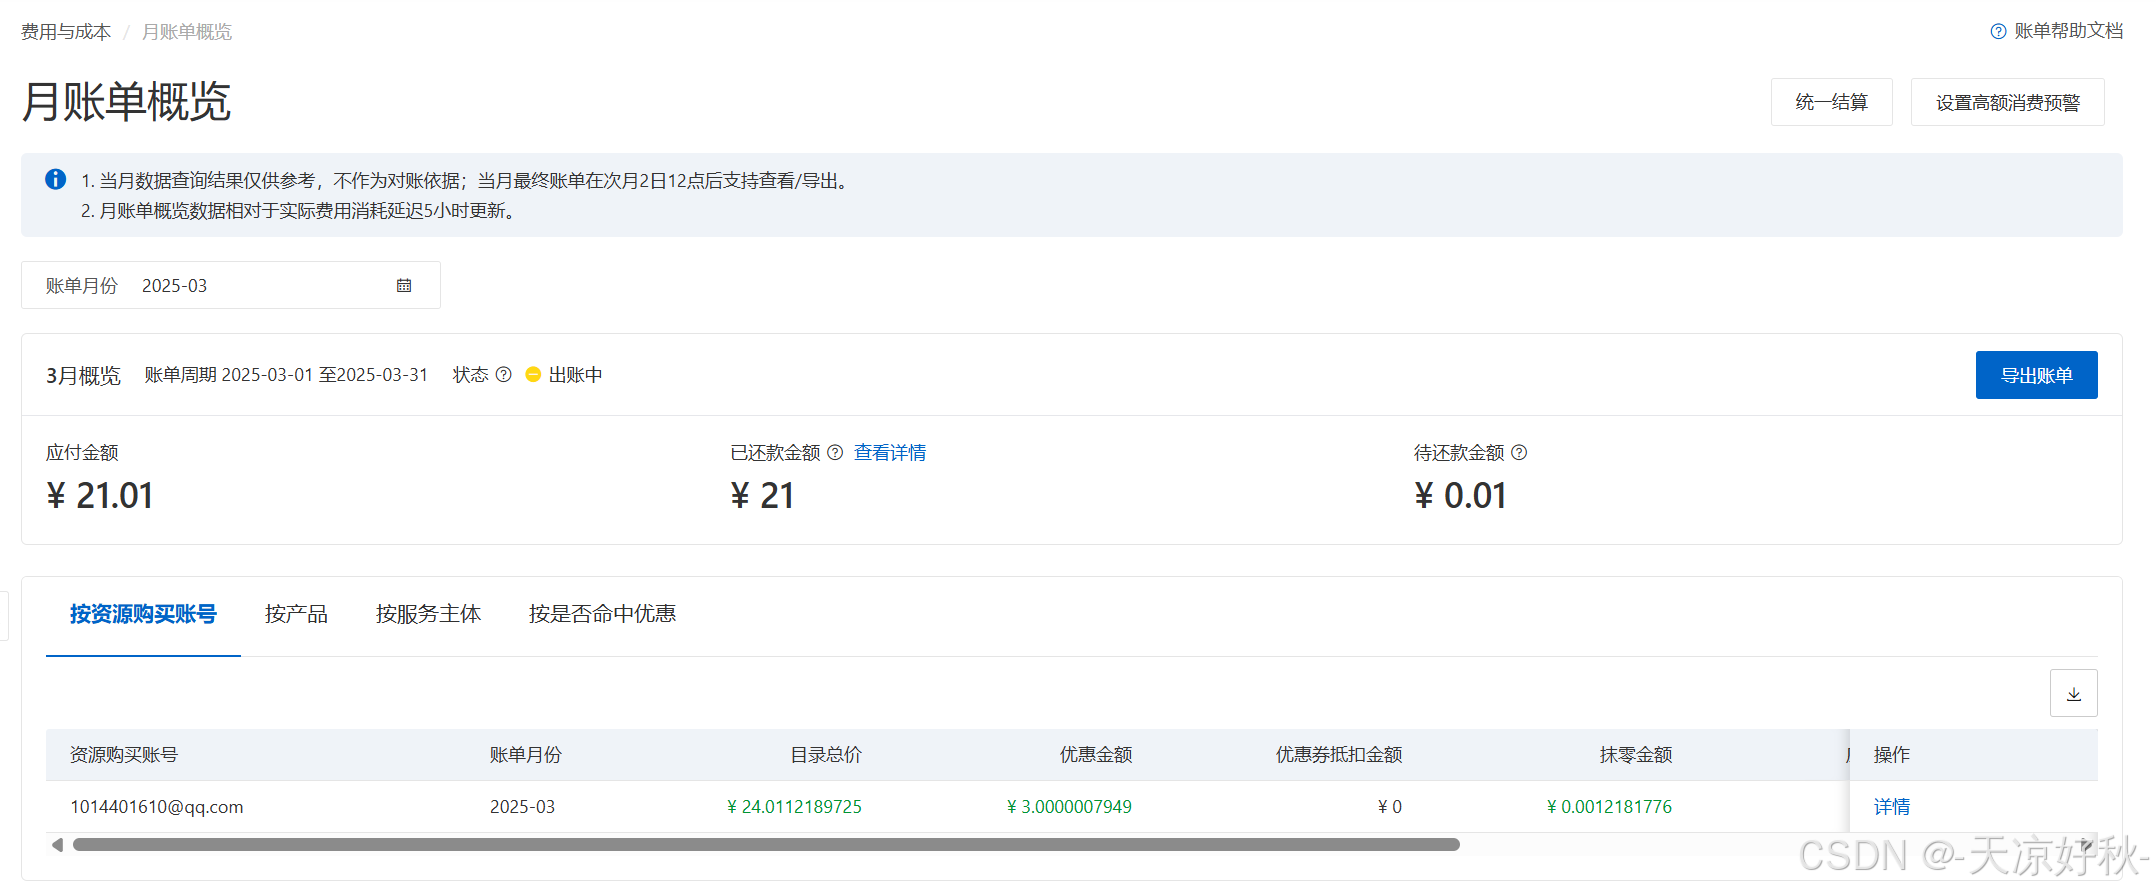Click the help question-mark icon beside 账单帮助文档
2156x892 pixels.
pos(1998,32)
